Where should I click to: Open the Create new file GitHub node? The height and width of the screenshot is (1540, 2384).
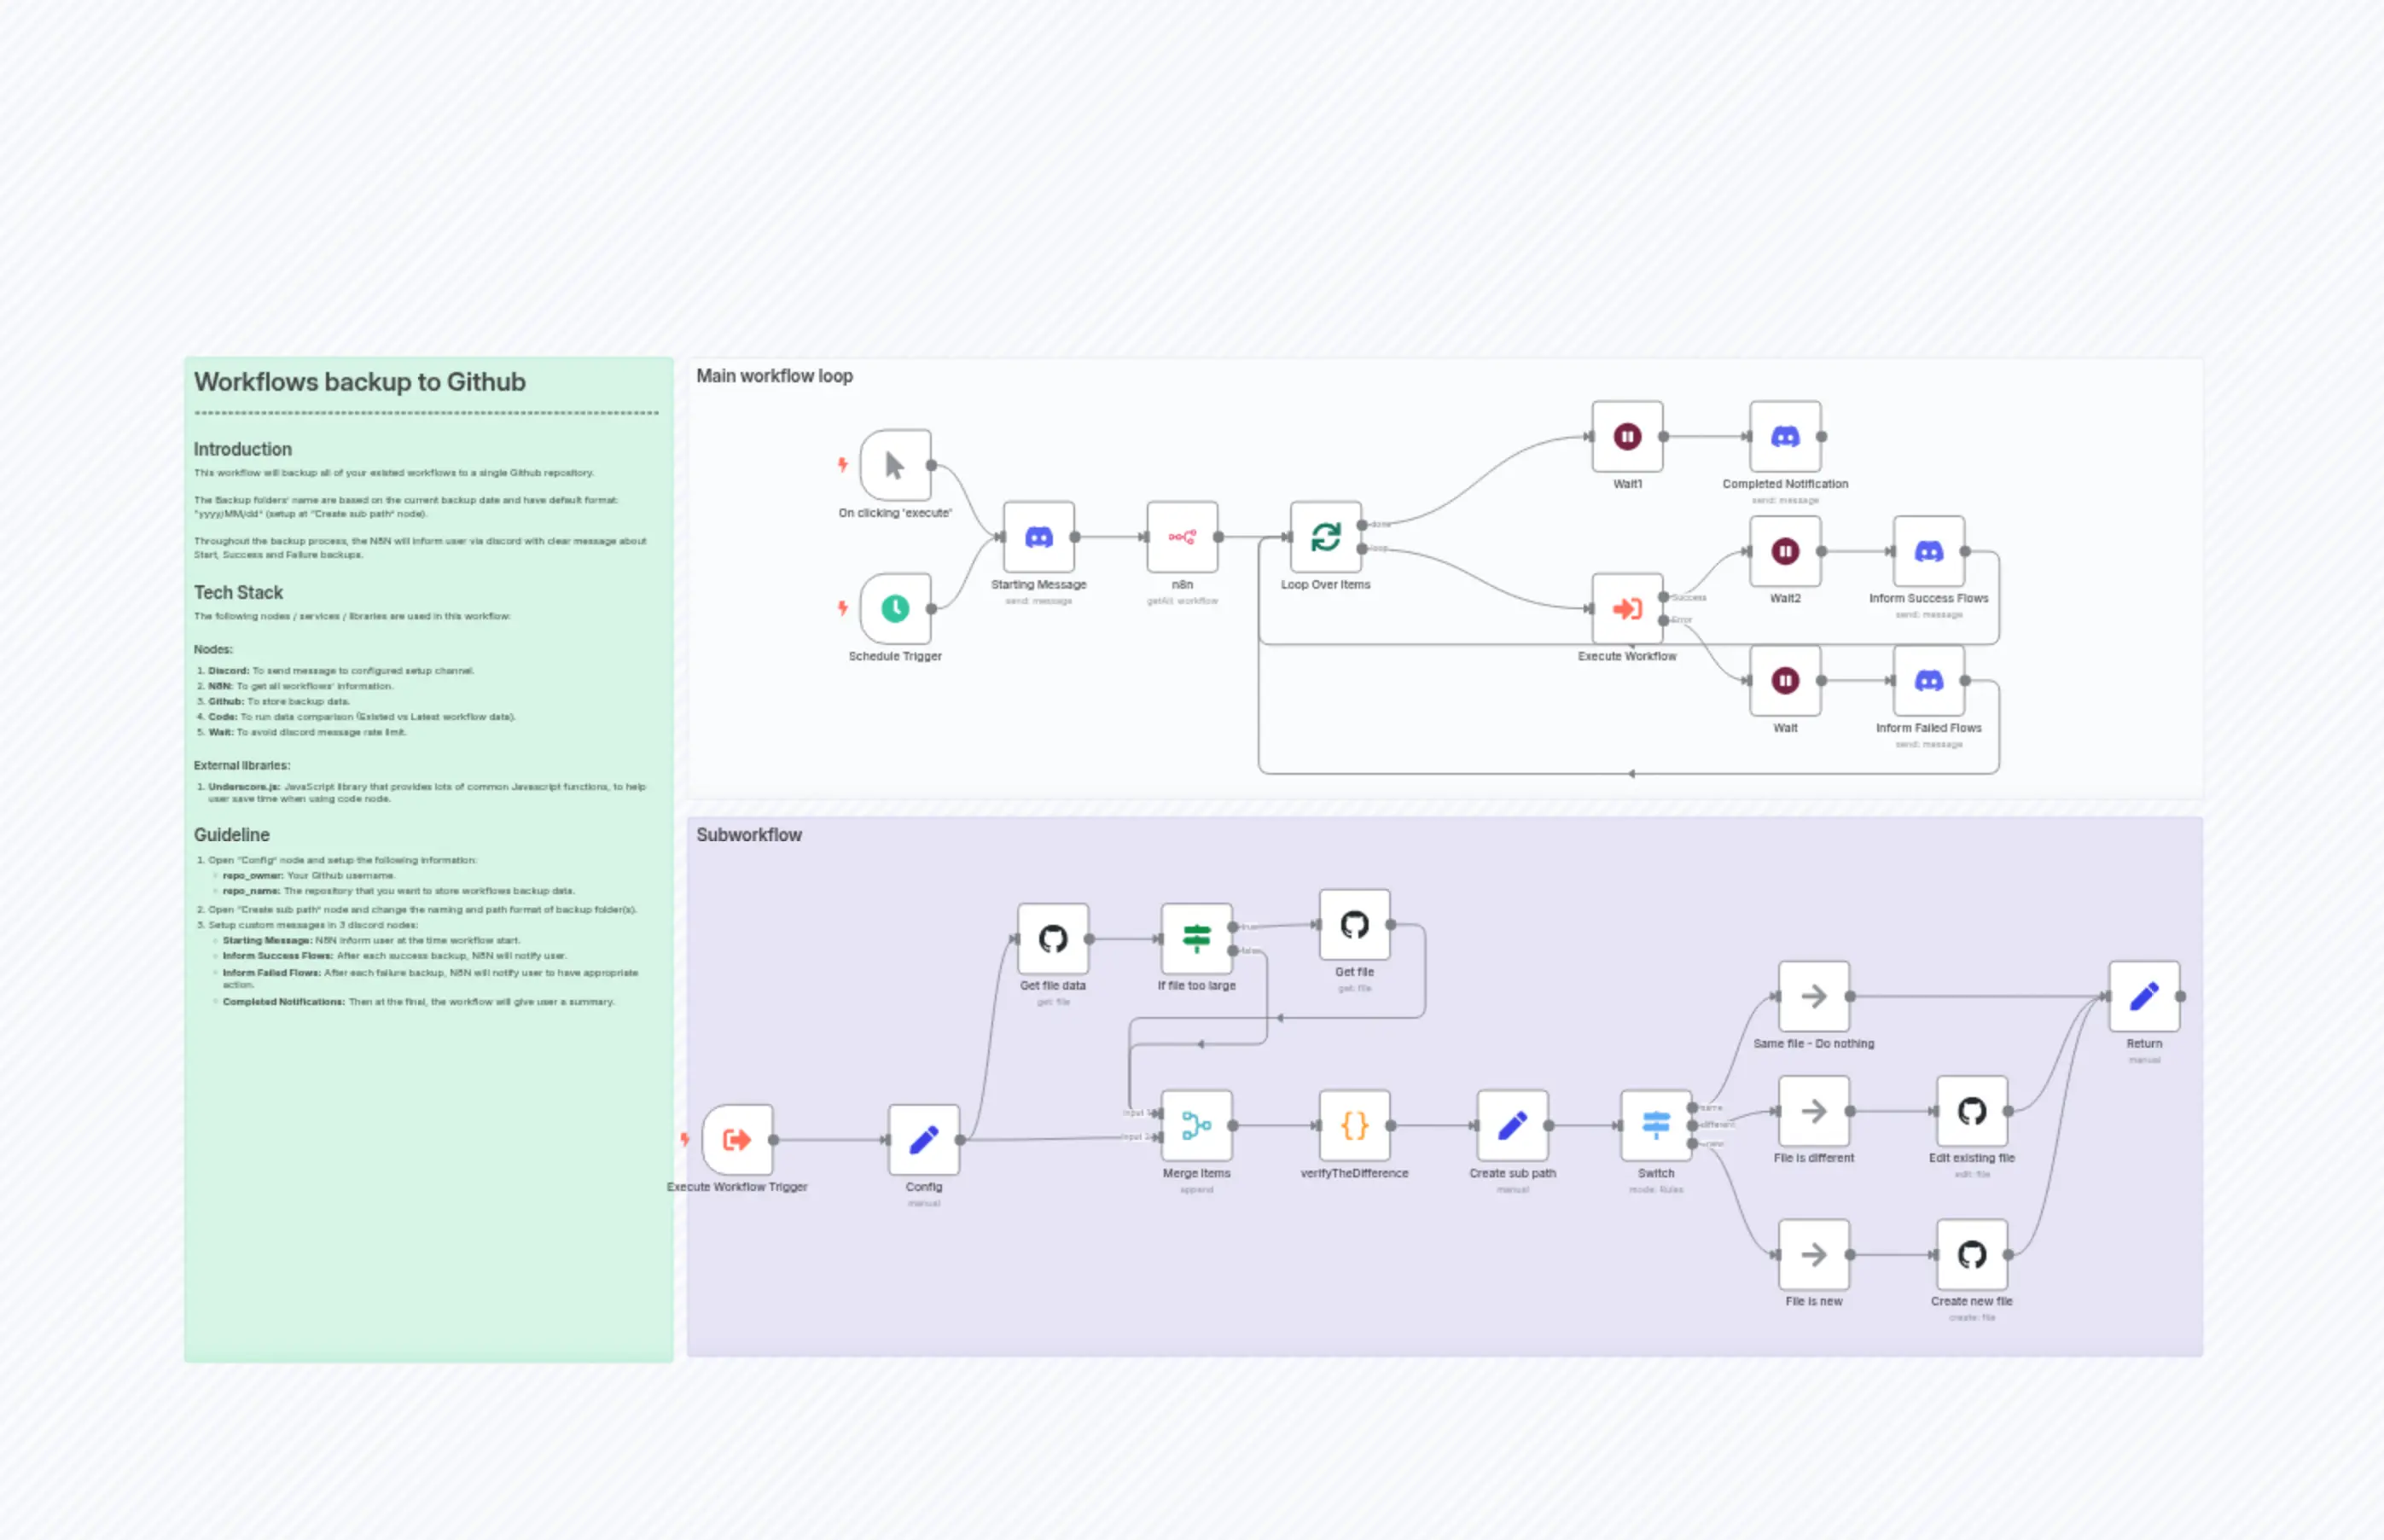(x=1971, y=1255)
